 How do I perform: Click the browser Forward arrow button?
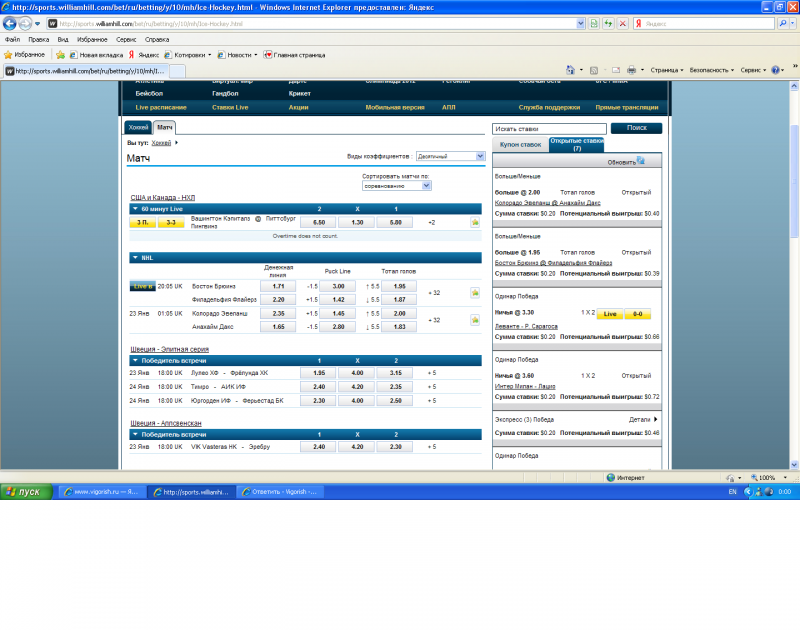tap(25, 23)
